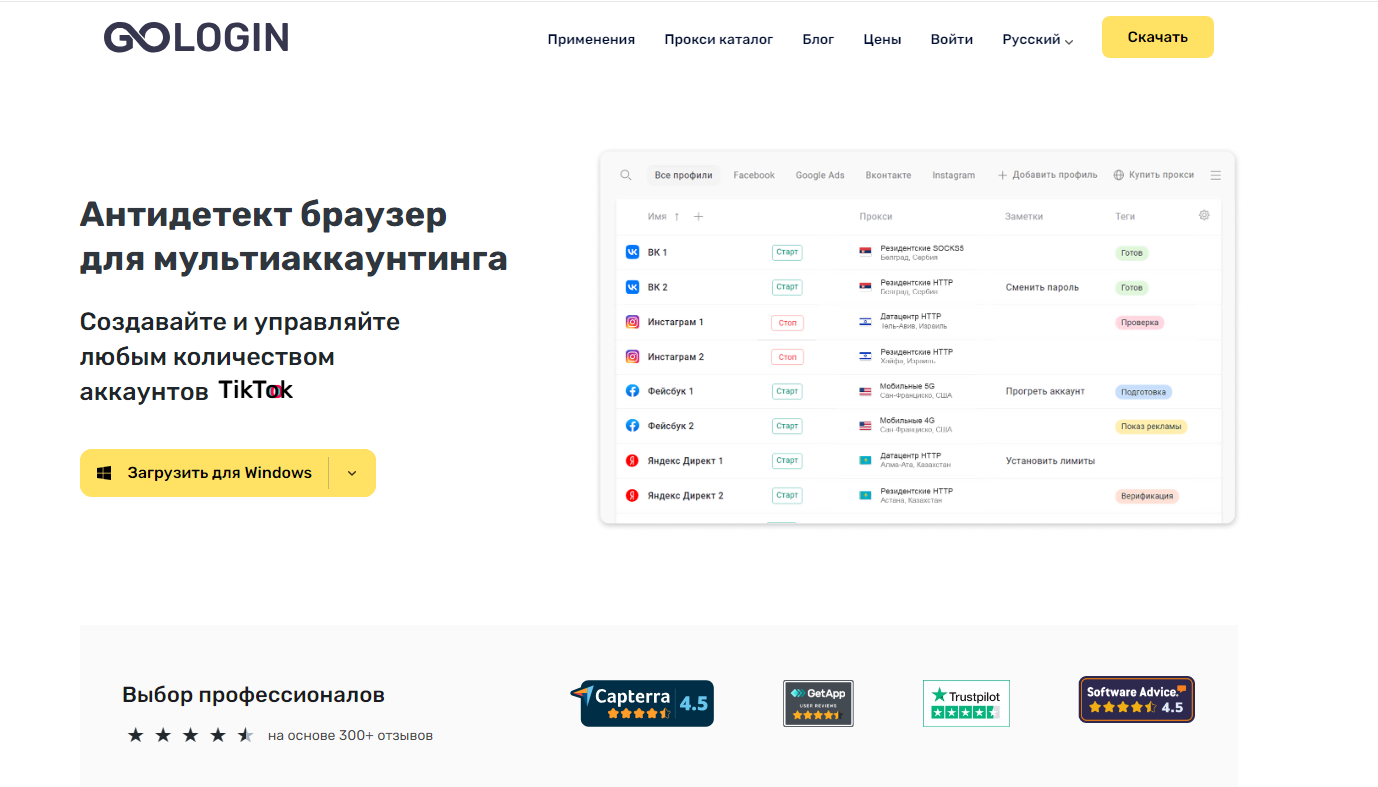
Task: Click the Теги column header
Action: tap(1125, 216)
